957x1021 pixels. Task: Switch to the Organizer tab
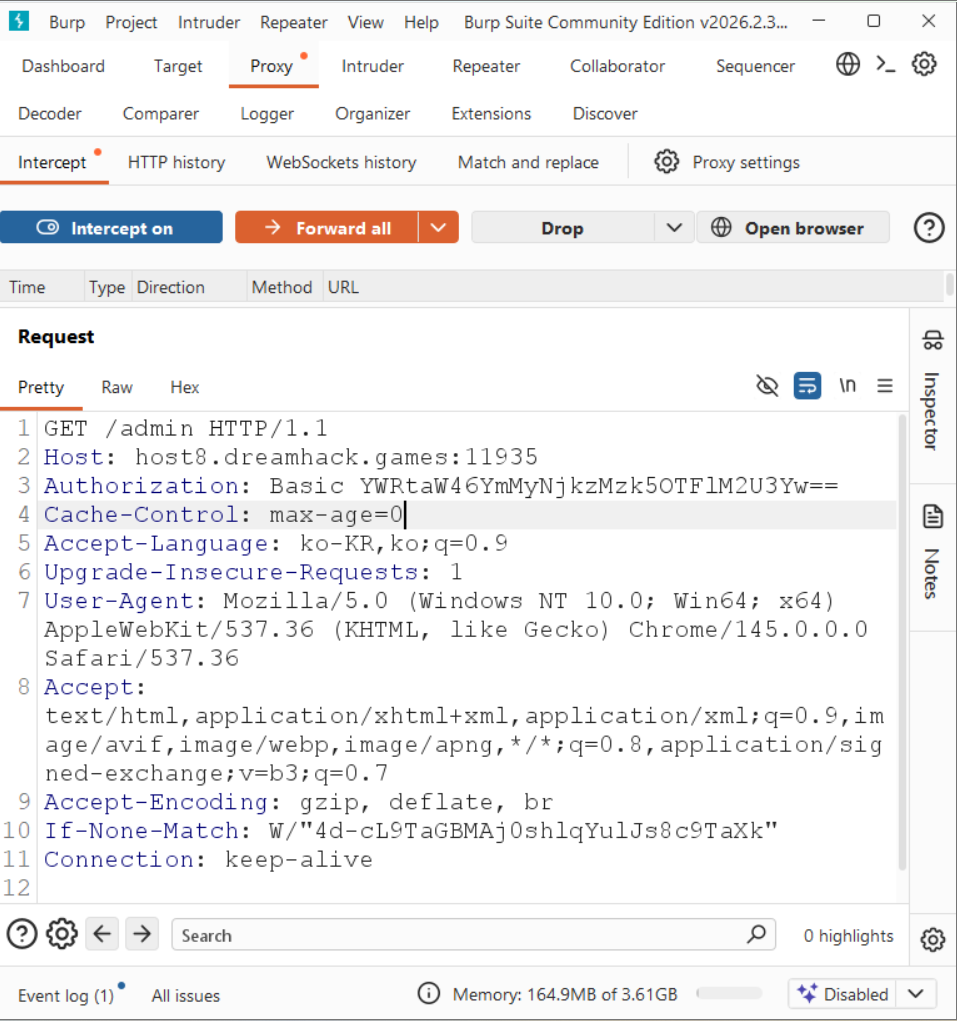tap(372, 113)
